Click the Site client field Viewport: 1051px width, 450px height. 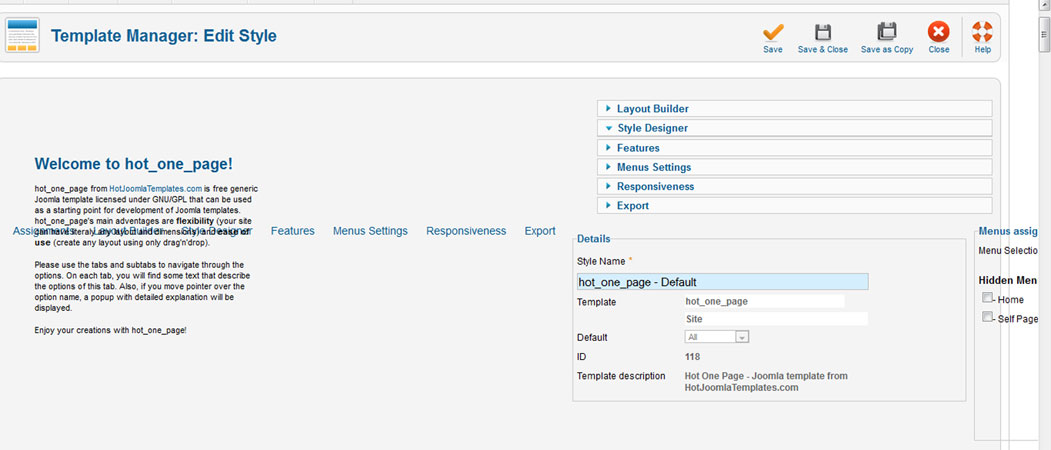[x=776, y=319]
